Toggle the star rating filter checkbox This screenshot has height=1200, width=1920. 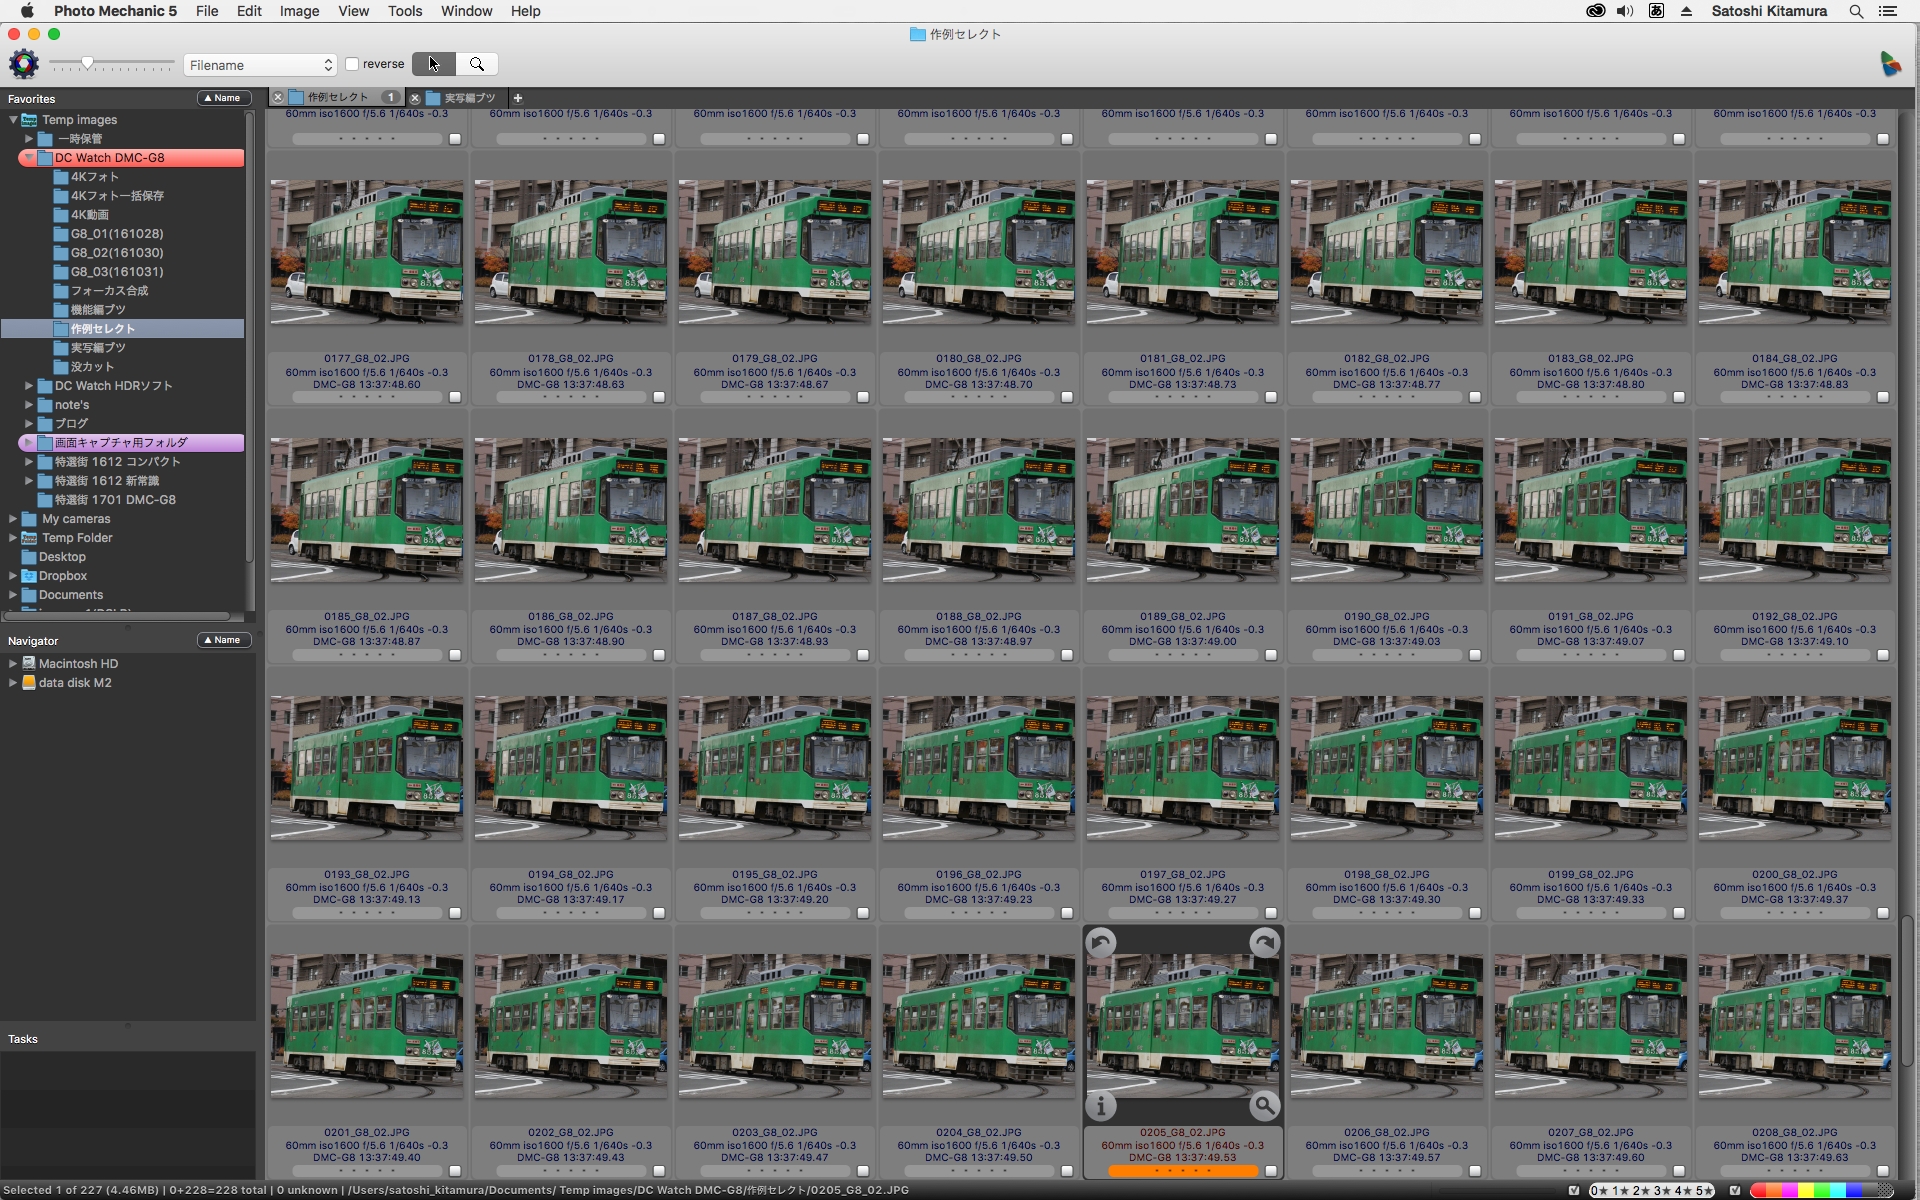pos(1575,1190)
